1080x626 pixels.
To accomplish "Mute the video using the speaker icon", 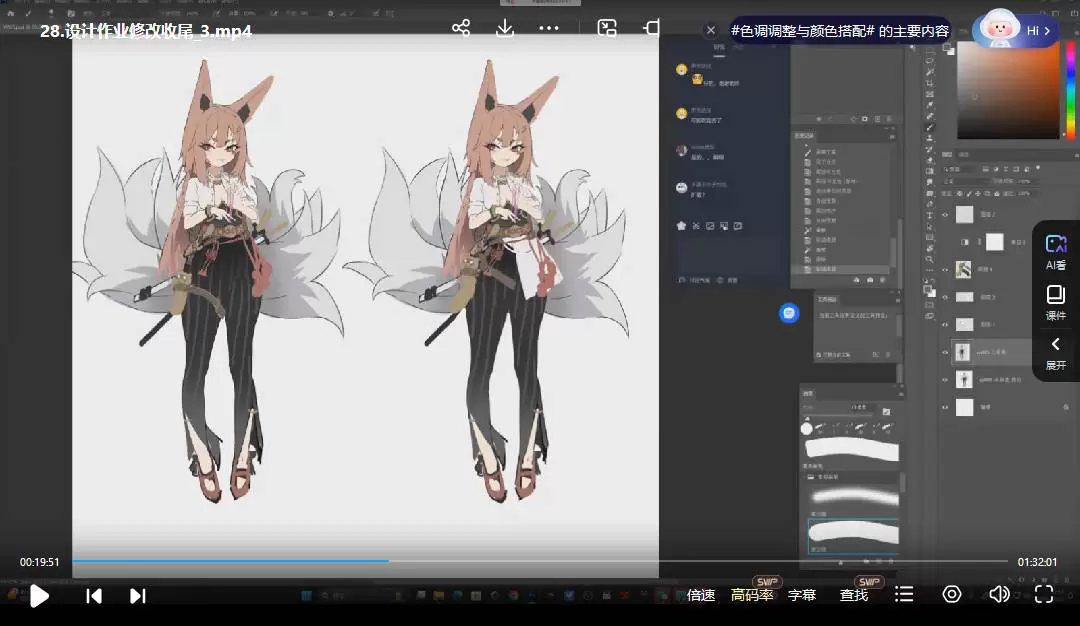I will click(999, 594).
